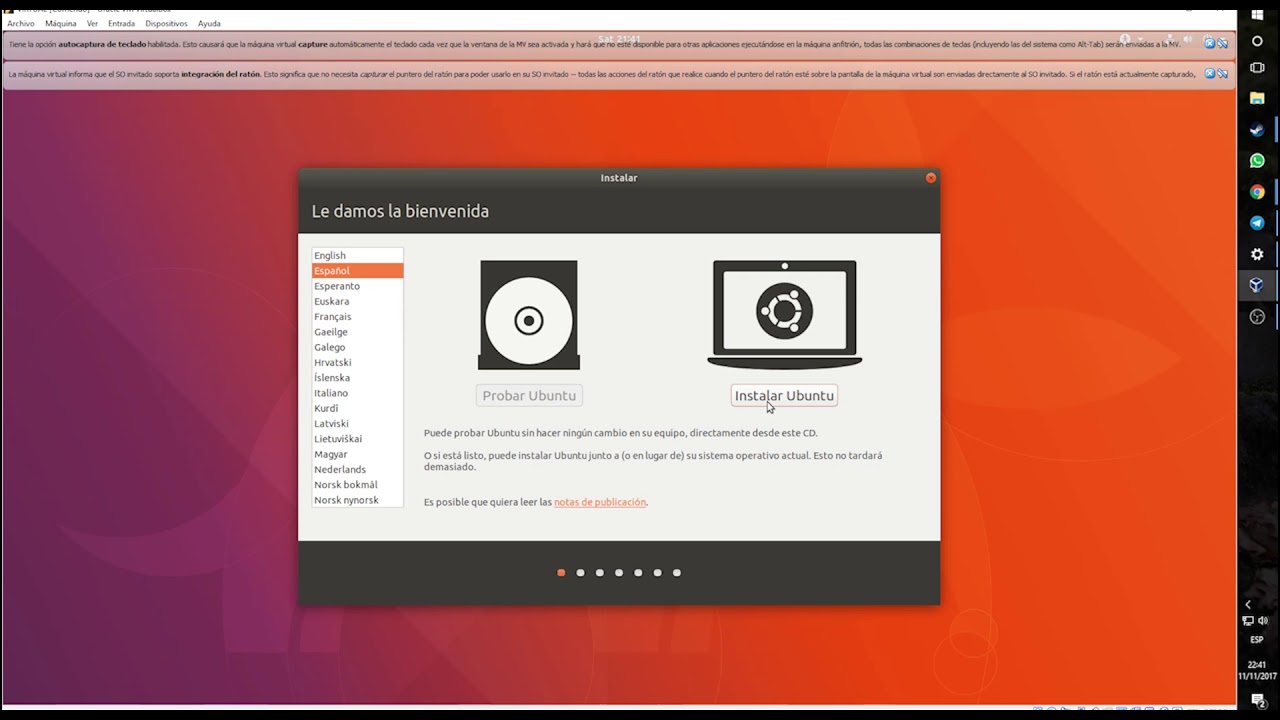Open the Ver menu
Viewport: 1280px width, 720px height.
click(x=92, y=23)
